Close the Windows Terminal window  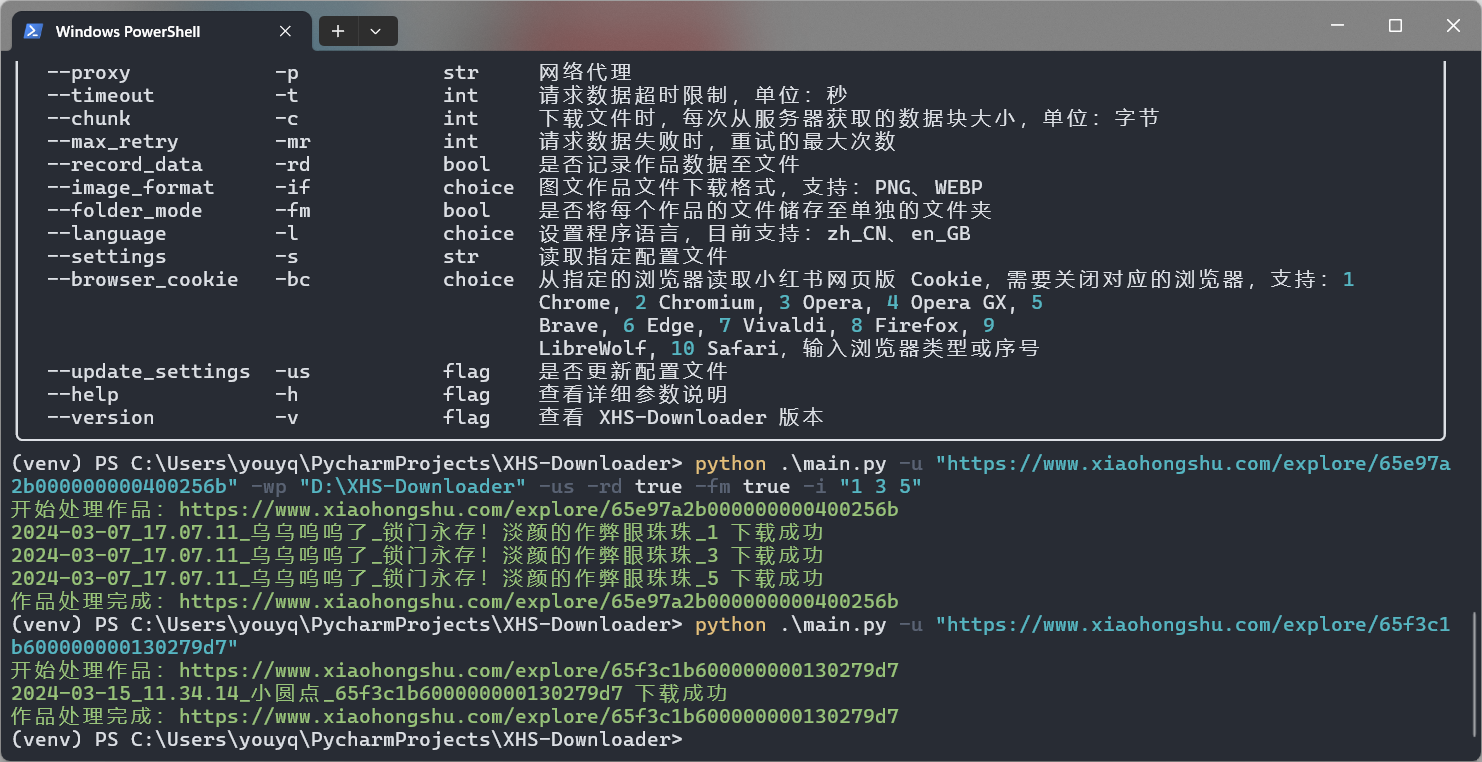coord(1451,26)
